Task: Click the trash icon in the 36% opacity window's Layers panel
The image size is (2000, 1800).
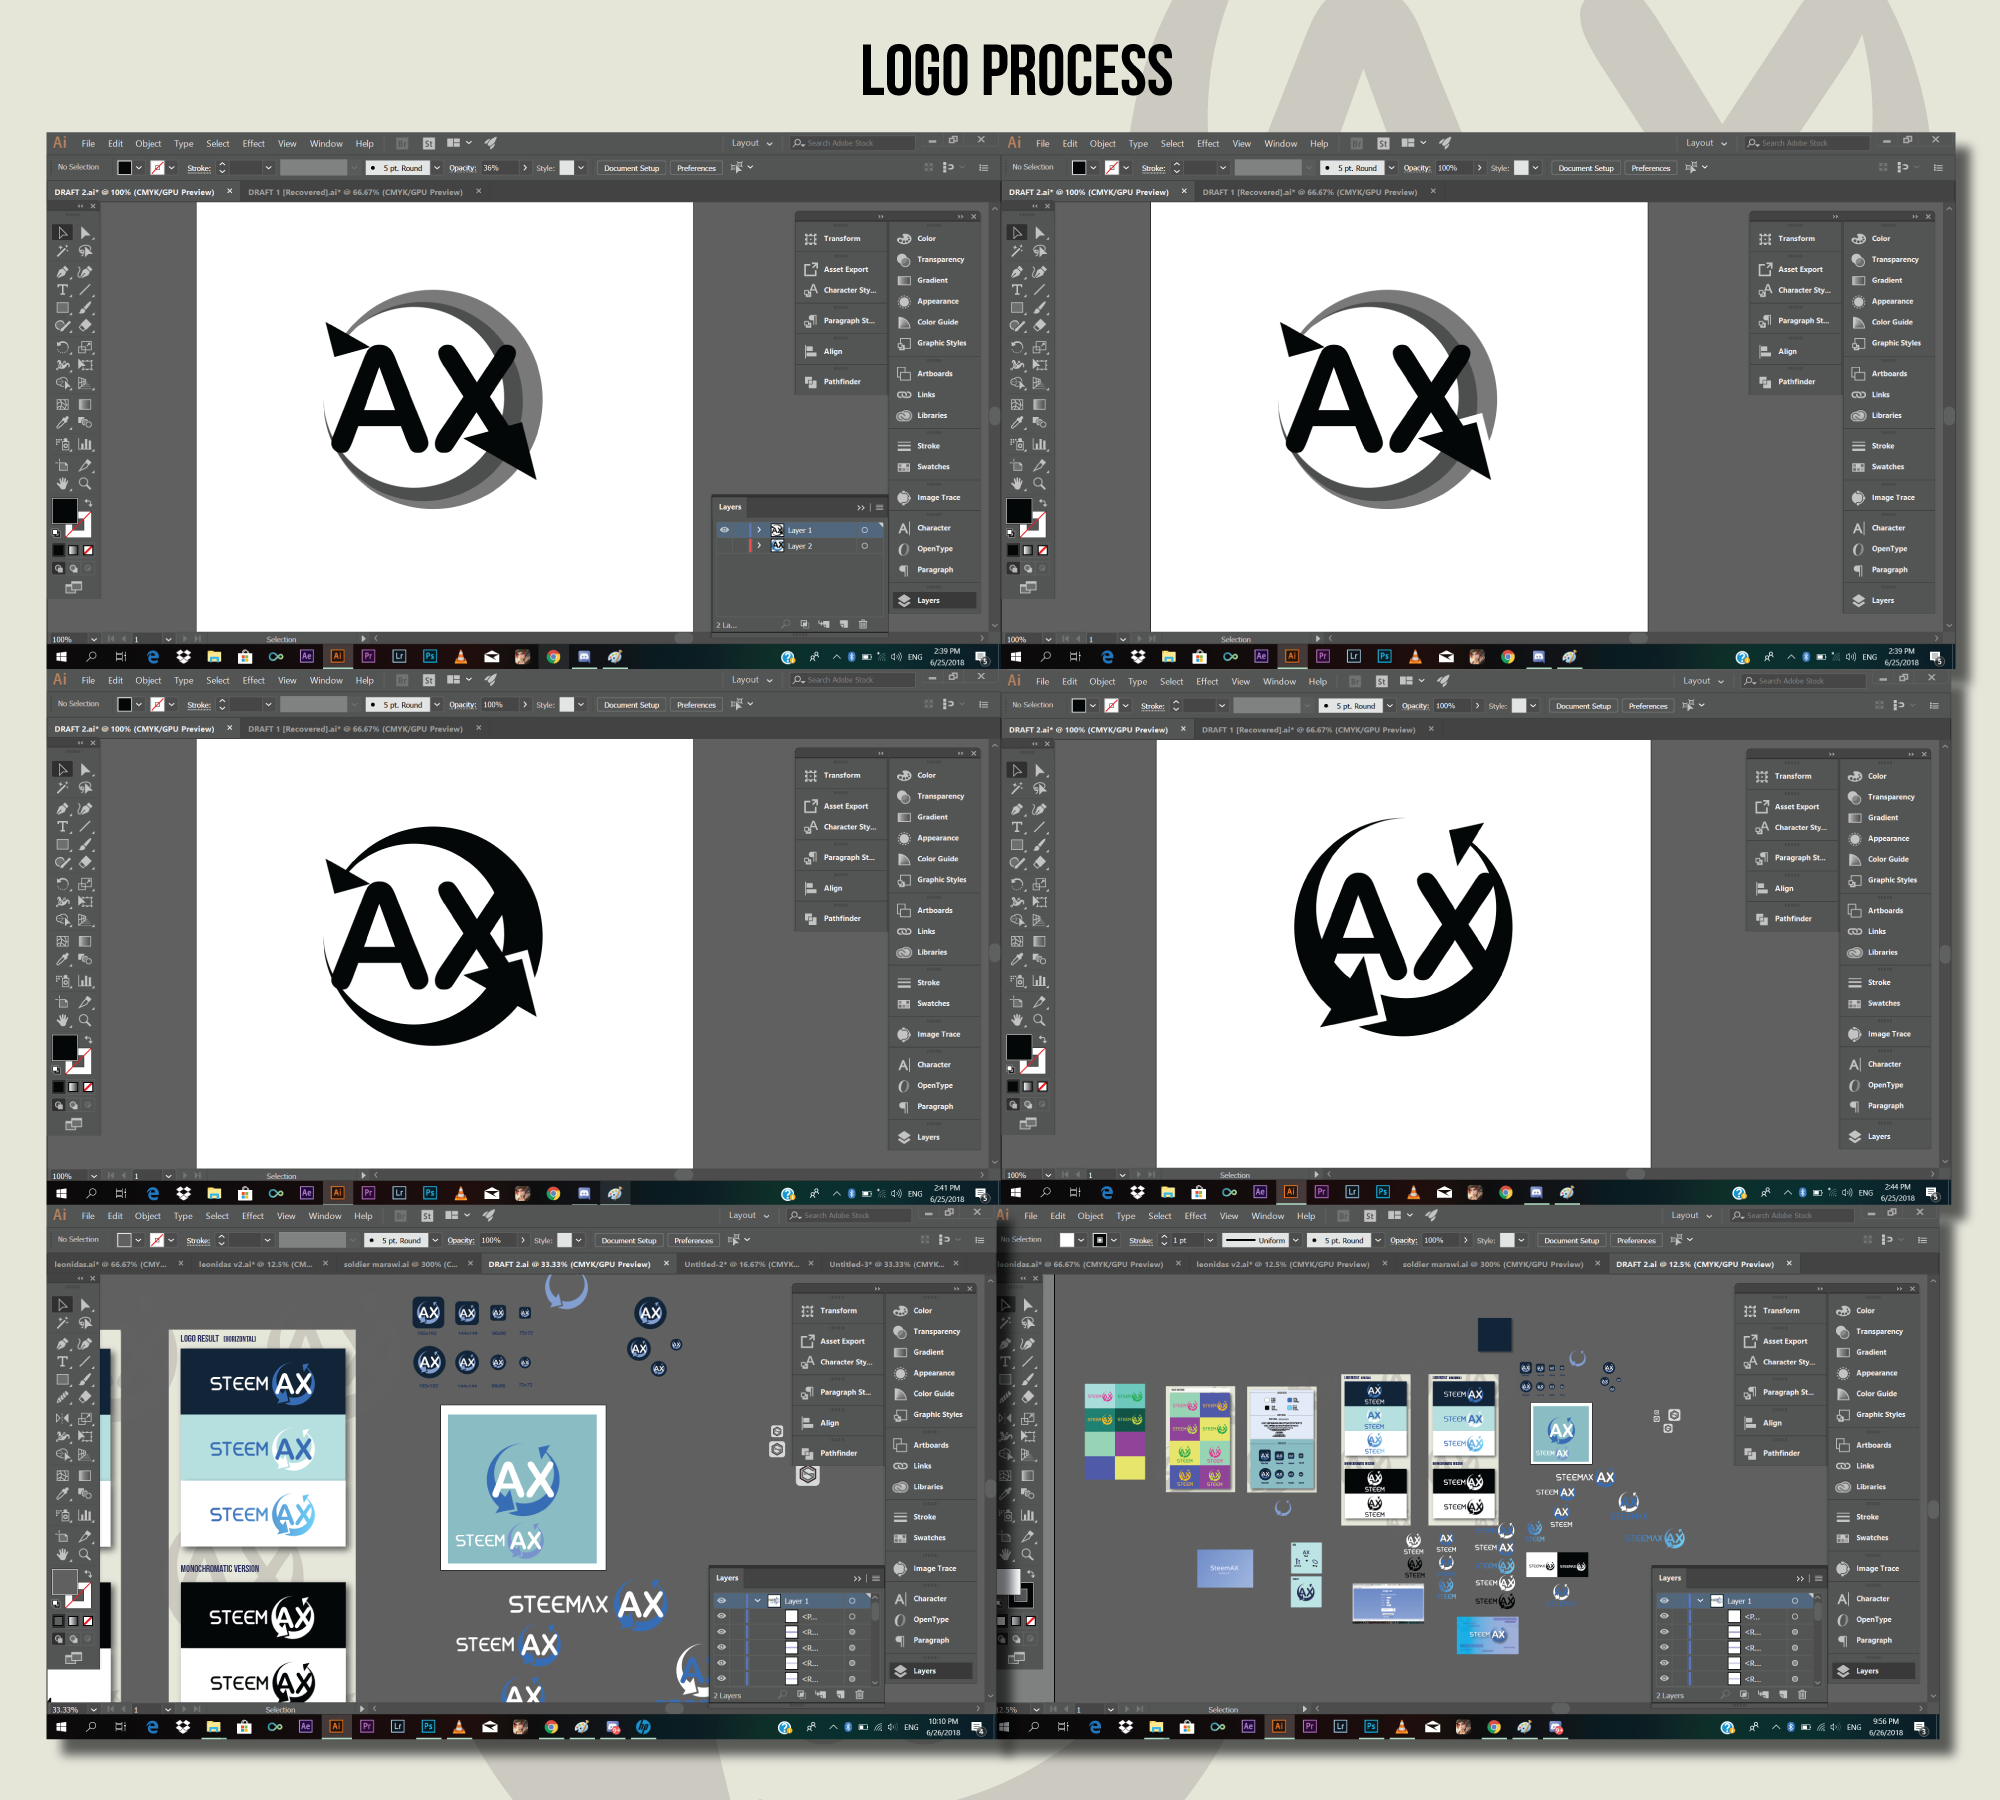Action: (863, 624)
